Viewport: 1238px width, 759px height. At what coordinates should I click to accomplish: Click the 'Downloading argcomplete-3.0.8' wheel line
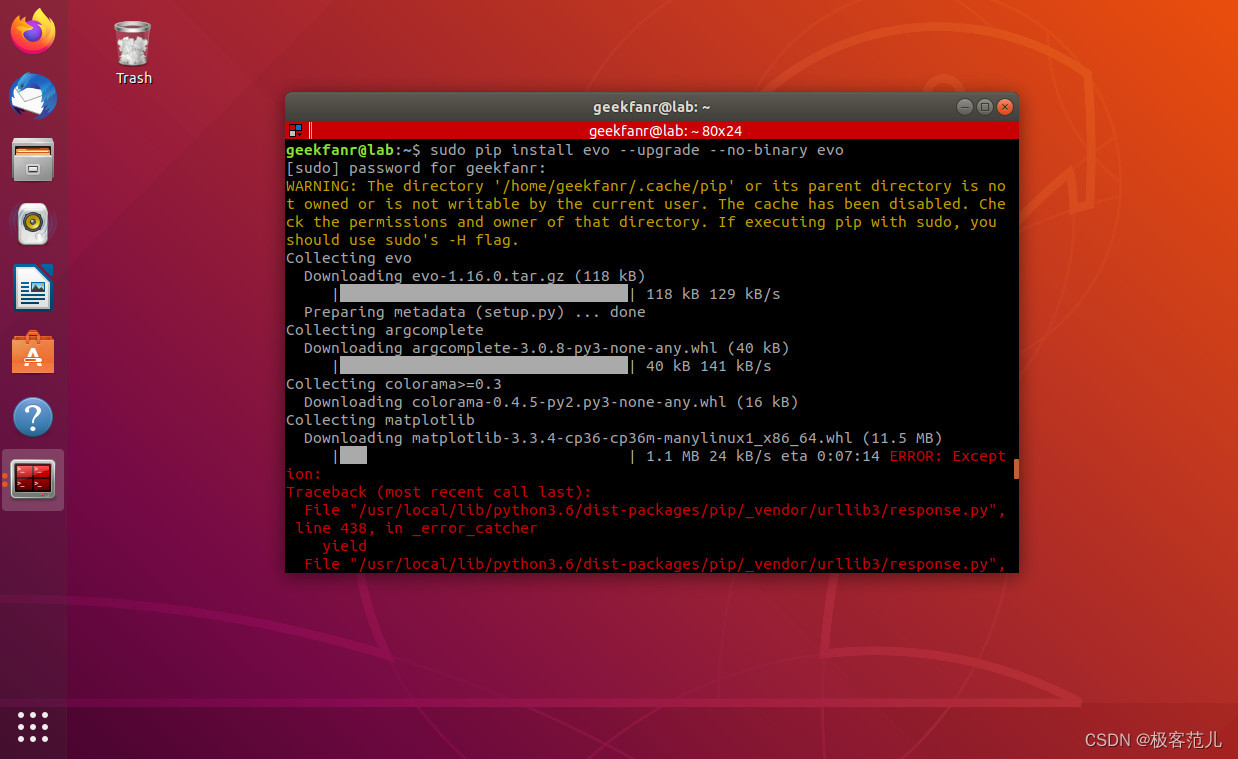point(547,348)
